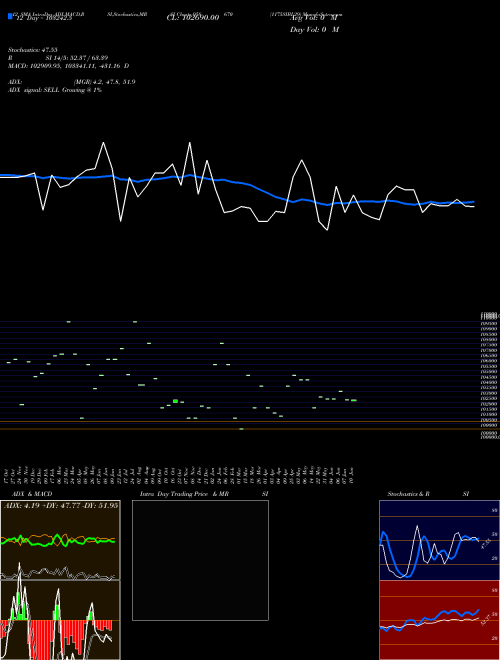Open the red RSI chart thumbnail
This screenshot has width=500, height=660.
point(439,620)
